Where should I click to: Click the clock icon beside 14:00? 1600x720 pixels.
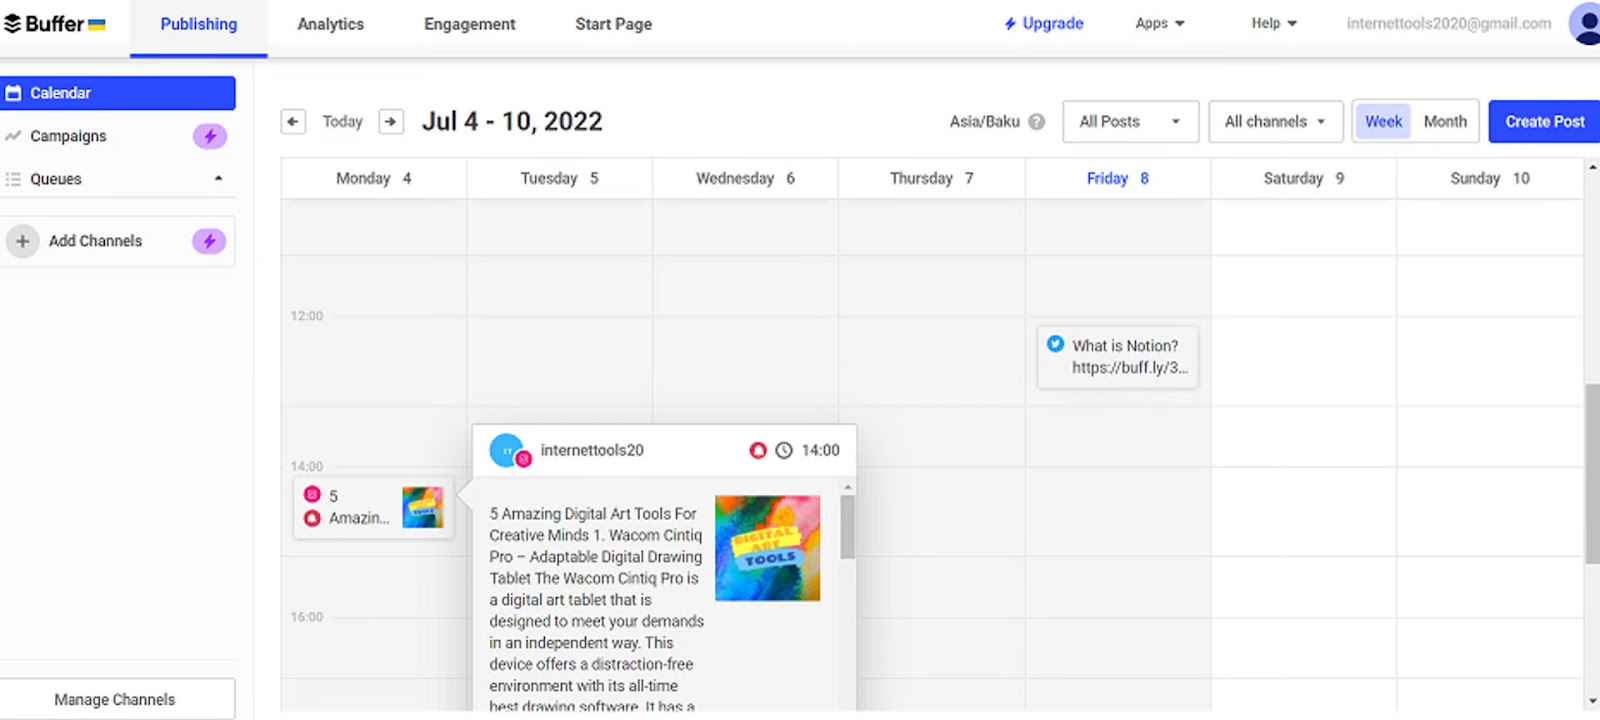click(784, 451)
